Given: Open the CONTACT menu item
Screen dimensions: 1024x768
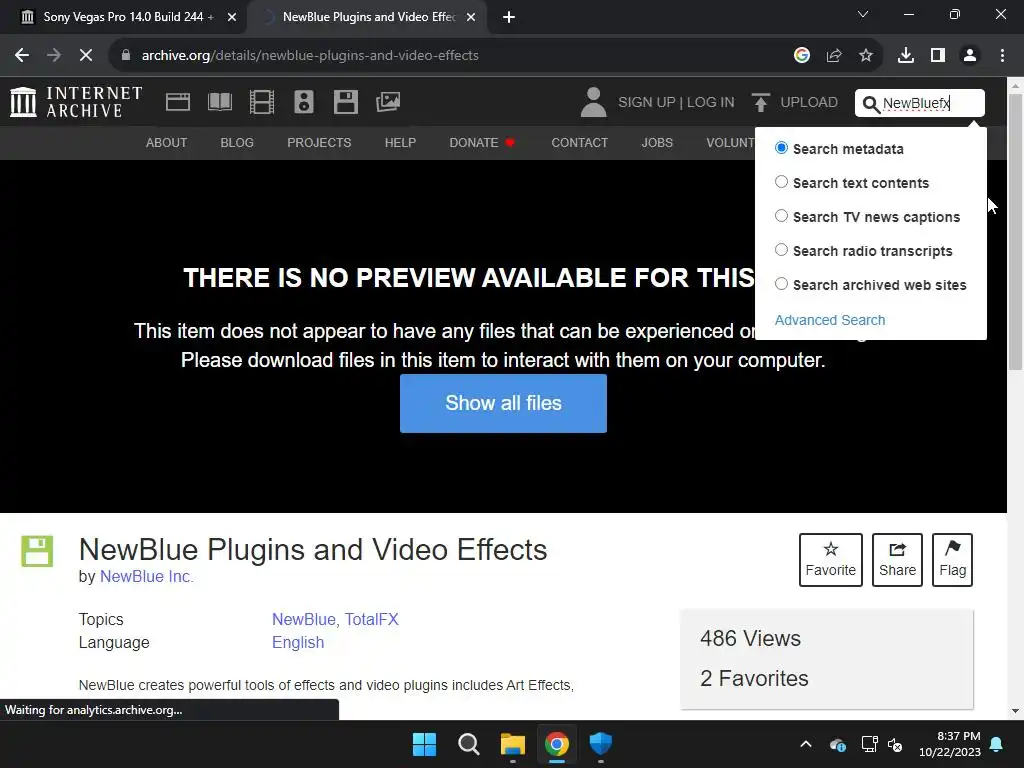Looking at the screenshot, I should [x=579, y=142].
